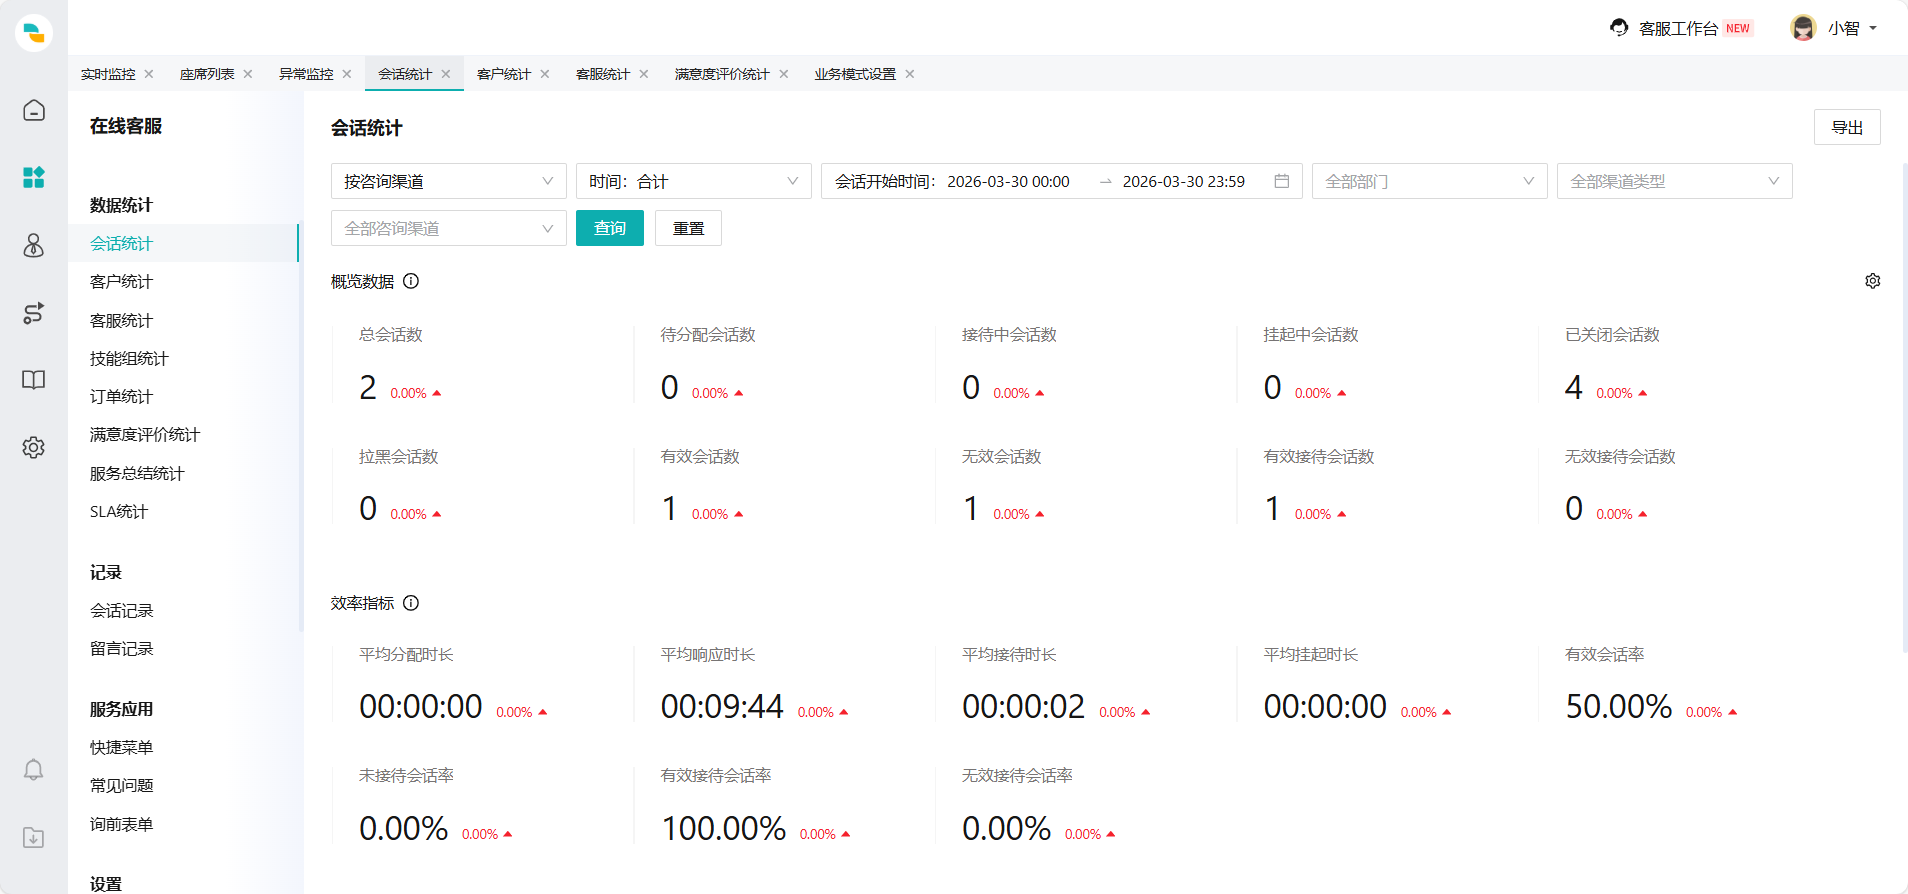The image size is (1908, 894).
Task: Open the 全部部门 dropdown
Action: click(1430, 181)
